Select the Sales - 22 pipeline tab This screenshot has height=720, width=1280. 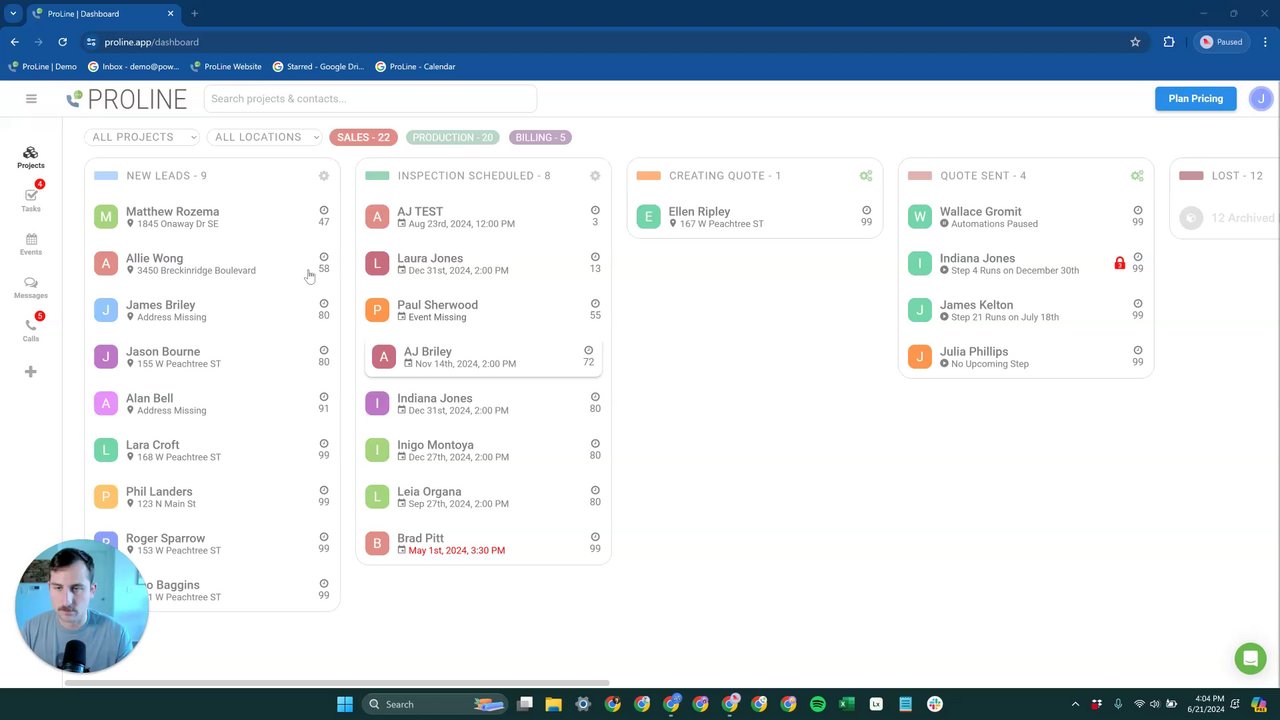pyautogui.click(x=363, y=137)
